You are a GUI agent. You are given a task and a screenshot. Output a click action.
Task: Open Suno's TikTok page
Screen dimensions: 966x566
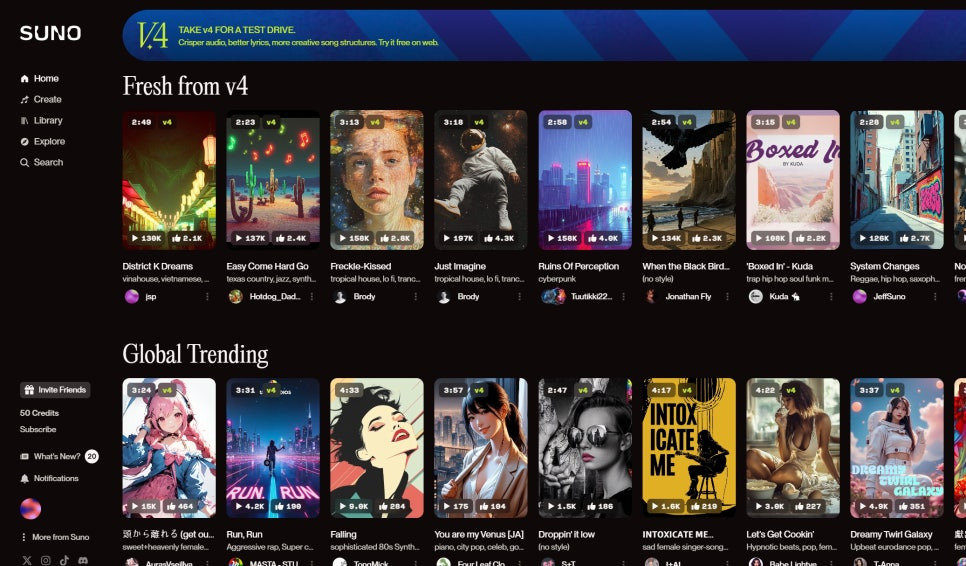pos(64,560)
